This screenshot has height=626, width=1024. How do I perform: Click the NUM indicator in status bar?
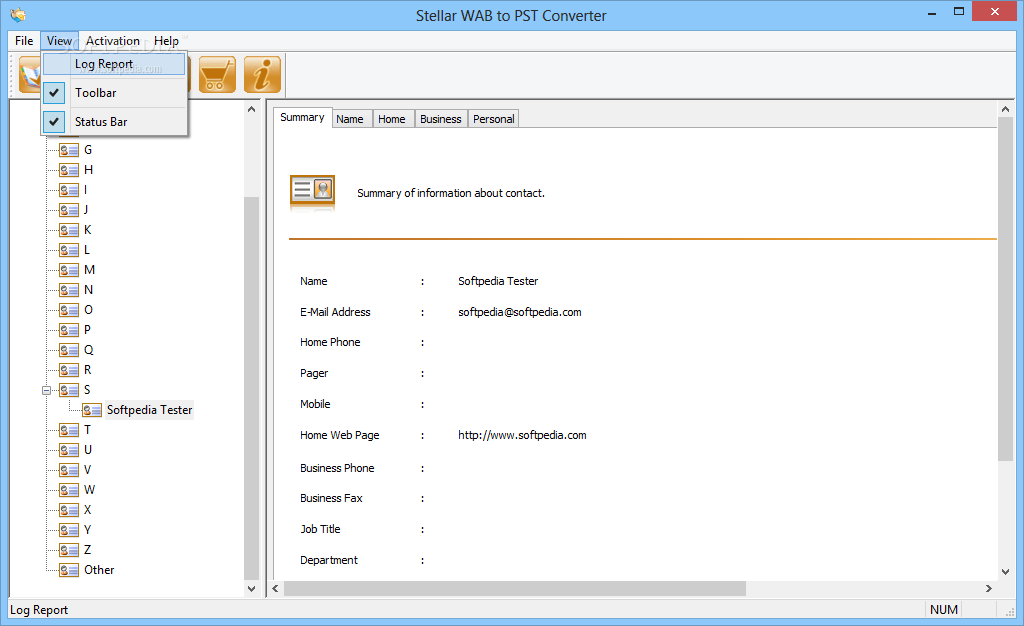point(944,610)
